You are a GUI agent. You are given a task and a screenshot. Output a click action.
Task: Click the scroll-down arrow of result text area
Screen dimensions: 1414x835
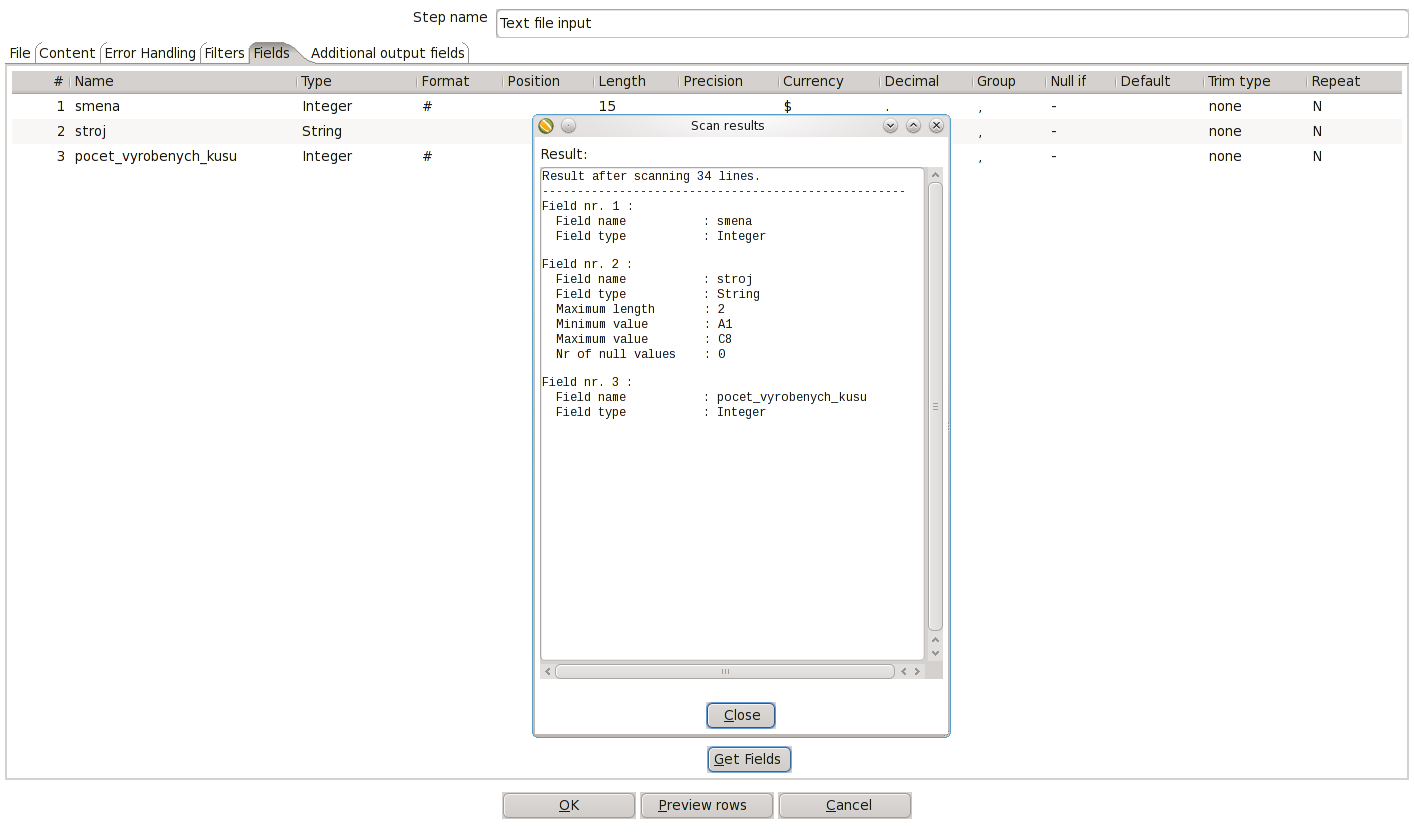tap(935, 653)
